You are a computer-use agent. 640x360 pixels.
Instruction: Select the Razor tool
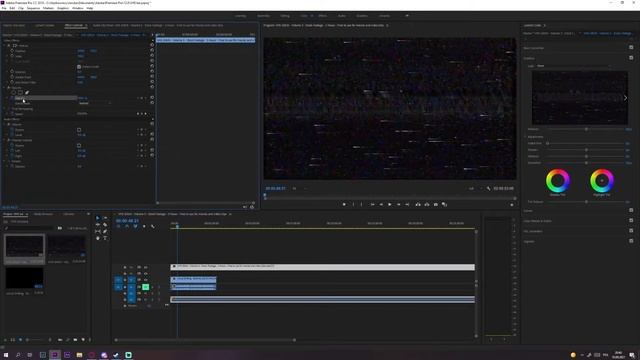coord(105,224)
